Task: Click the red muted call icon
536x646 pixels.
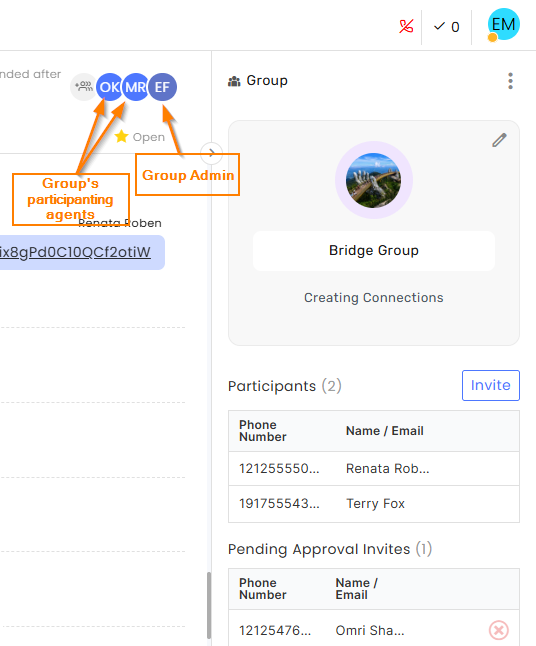Action: (x=406, y=27)
